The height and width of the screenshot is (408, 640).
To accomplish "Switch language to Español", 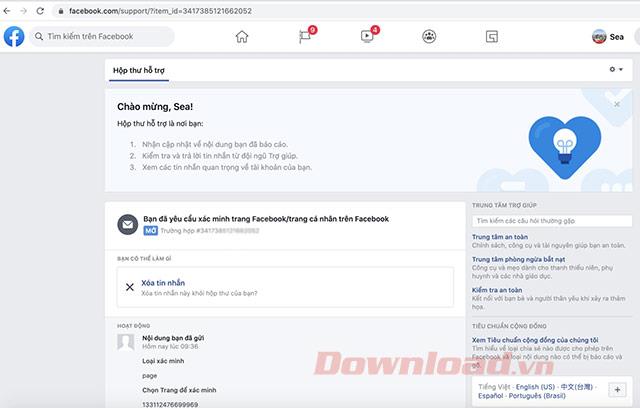I will point(491,396).
